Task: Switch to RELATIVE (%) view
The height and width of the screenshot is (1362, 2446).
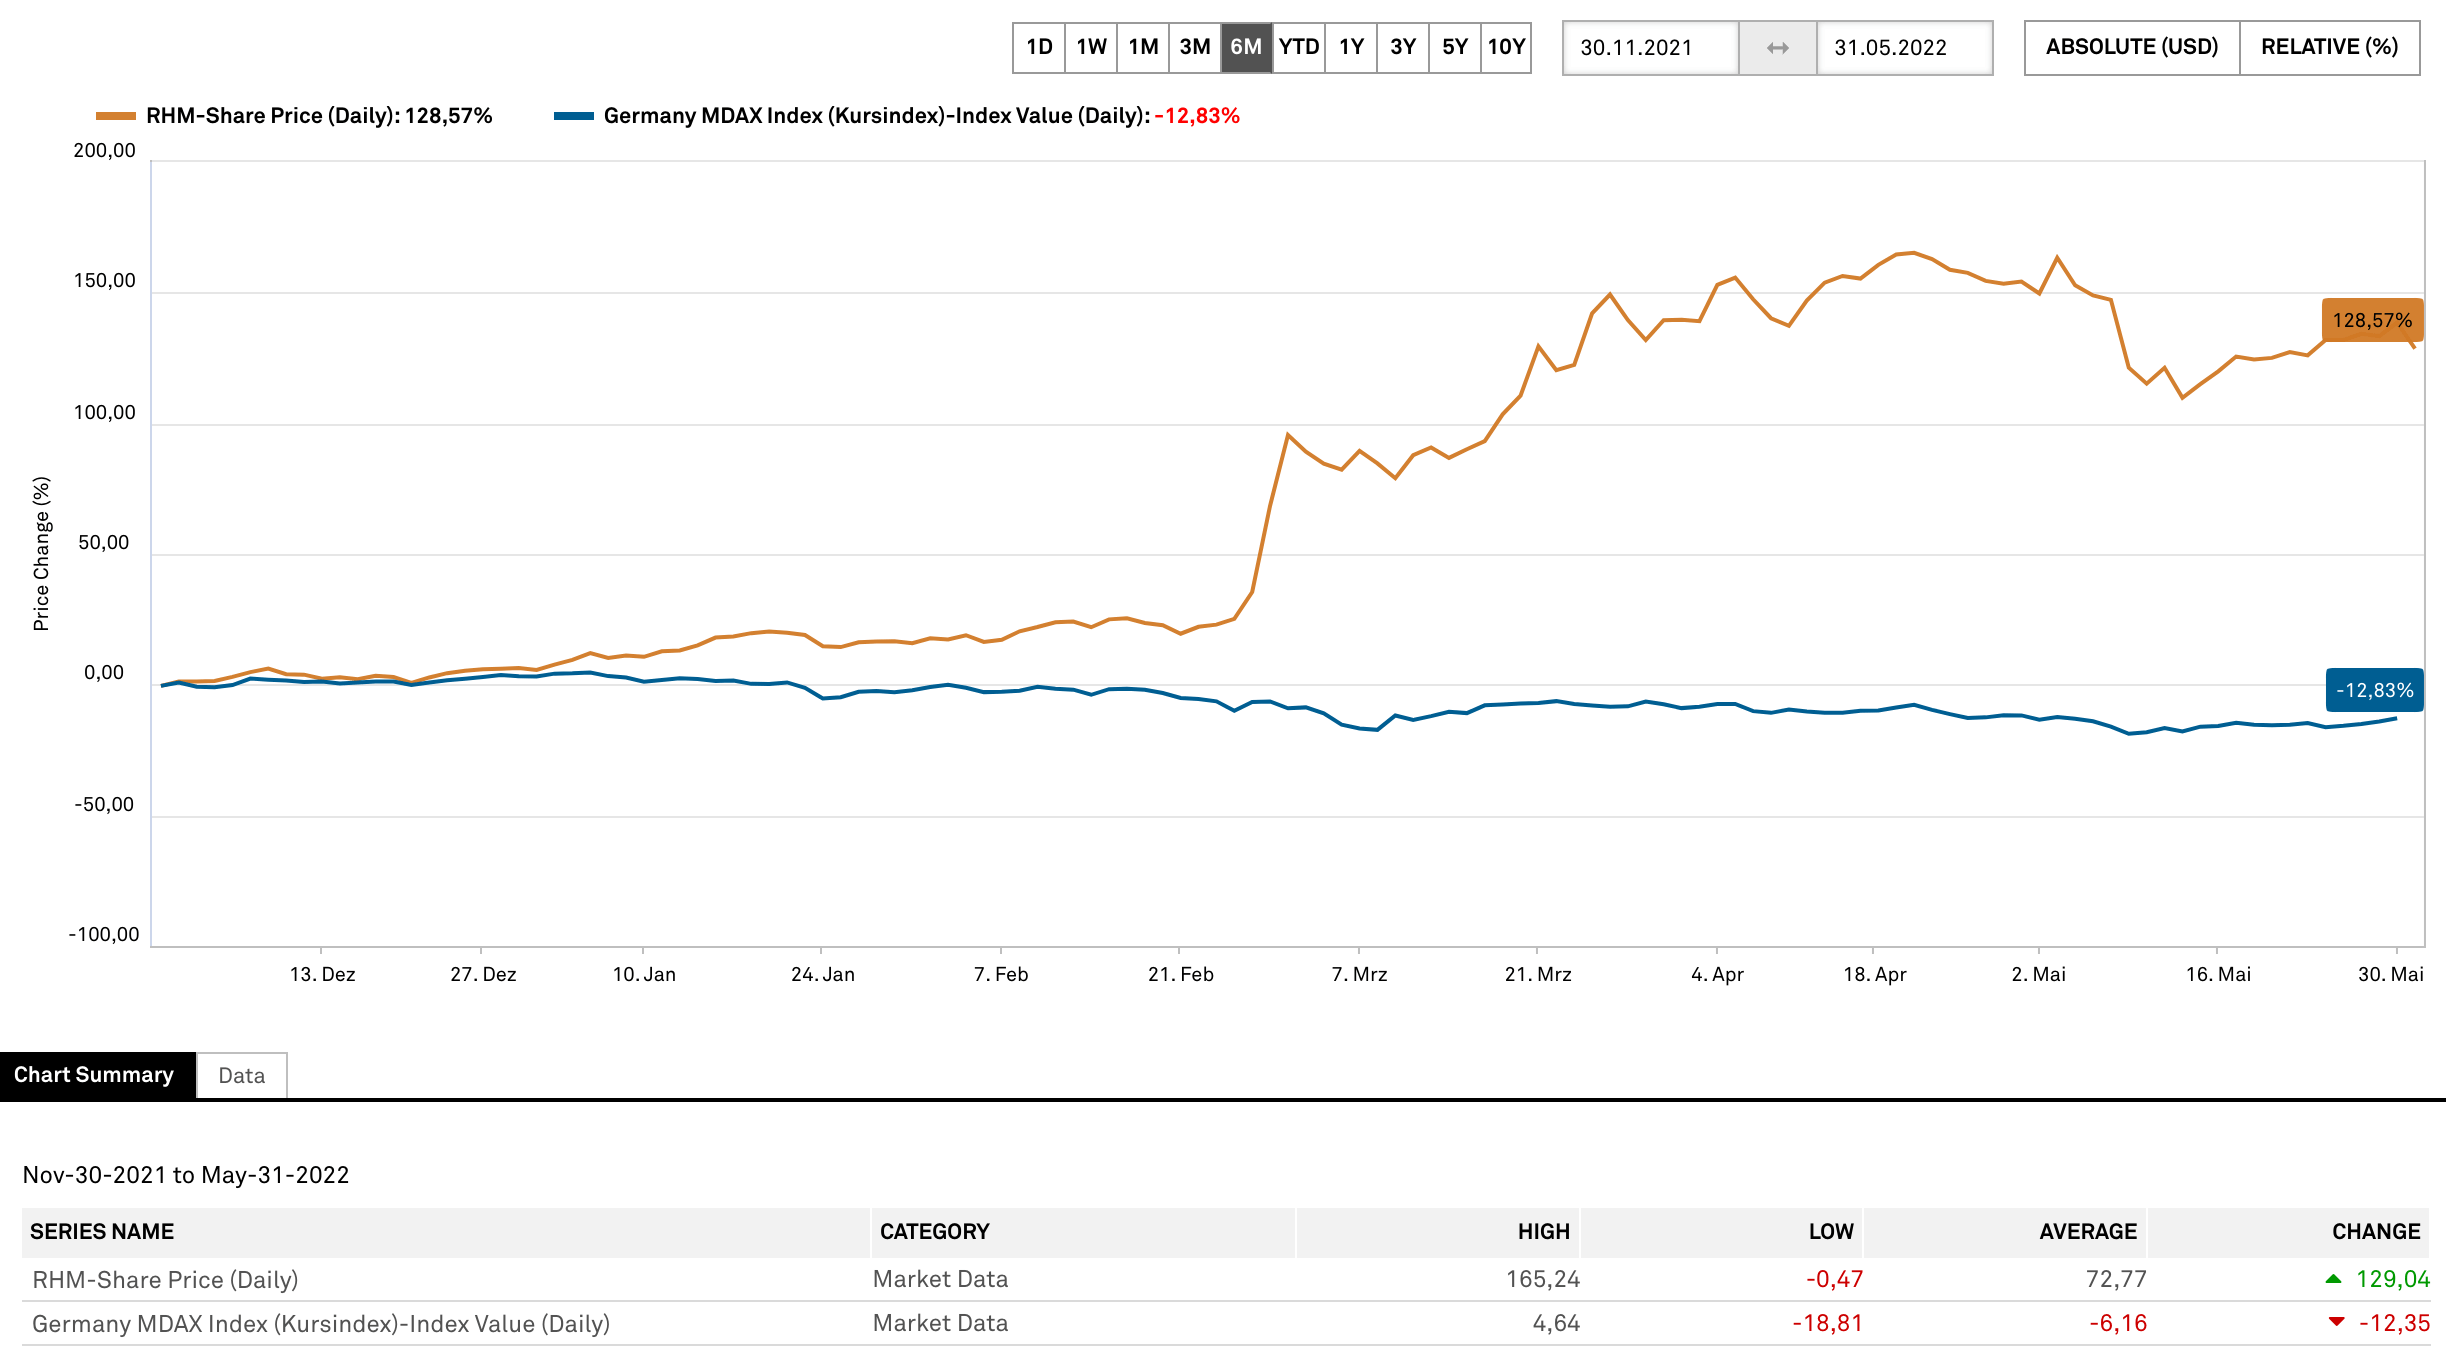Action: pyautogui.click(x=2329, y=47)
